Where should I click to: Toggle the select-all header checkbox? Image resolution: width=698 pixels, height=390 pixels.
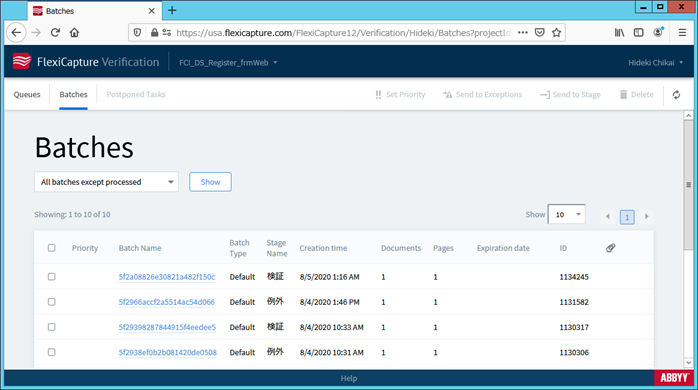pyautogui.click(x=52, y=248)
